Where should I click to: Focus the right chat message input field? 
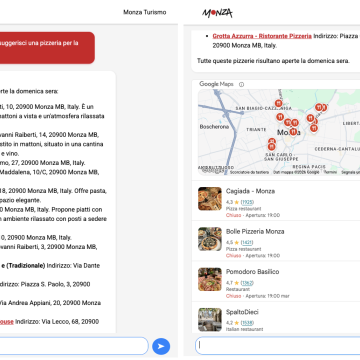pos(278,346)
